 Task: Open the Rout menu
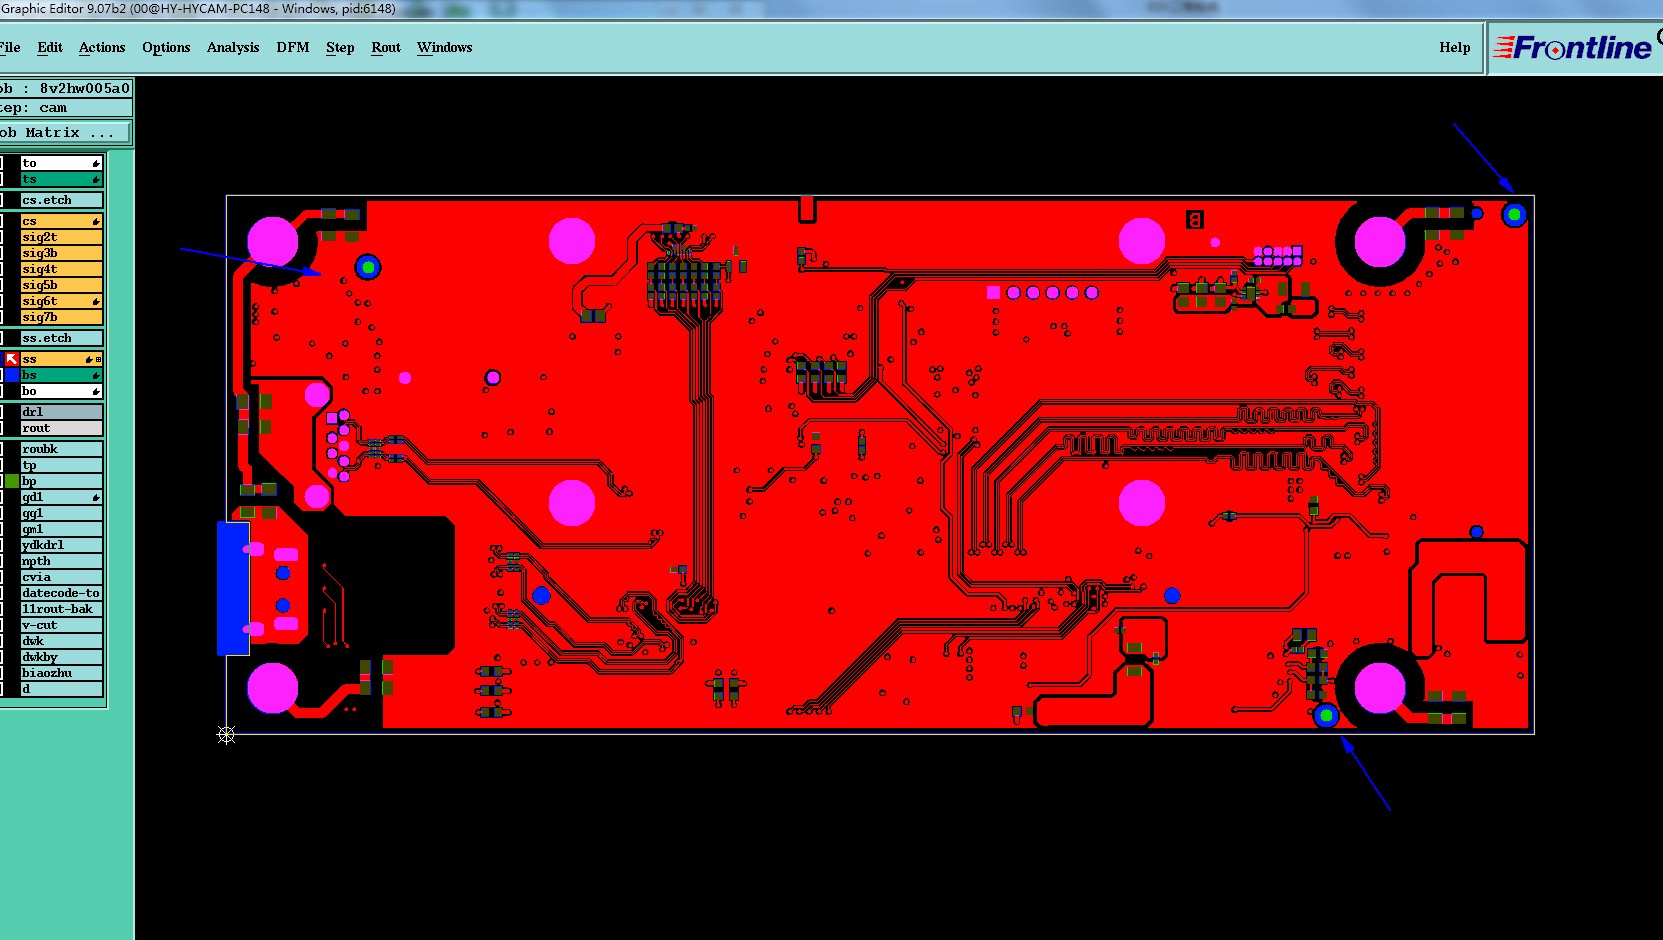(x=386, y=47)
